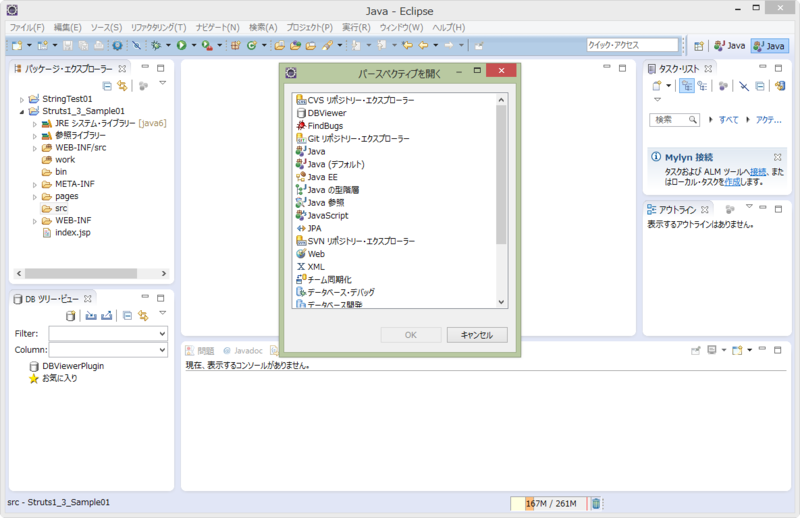Switch to the Javadoc tab
Screen dimensions: 800x518
pyautogui.click(x=243, y=351)
